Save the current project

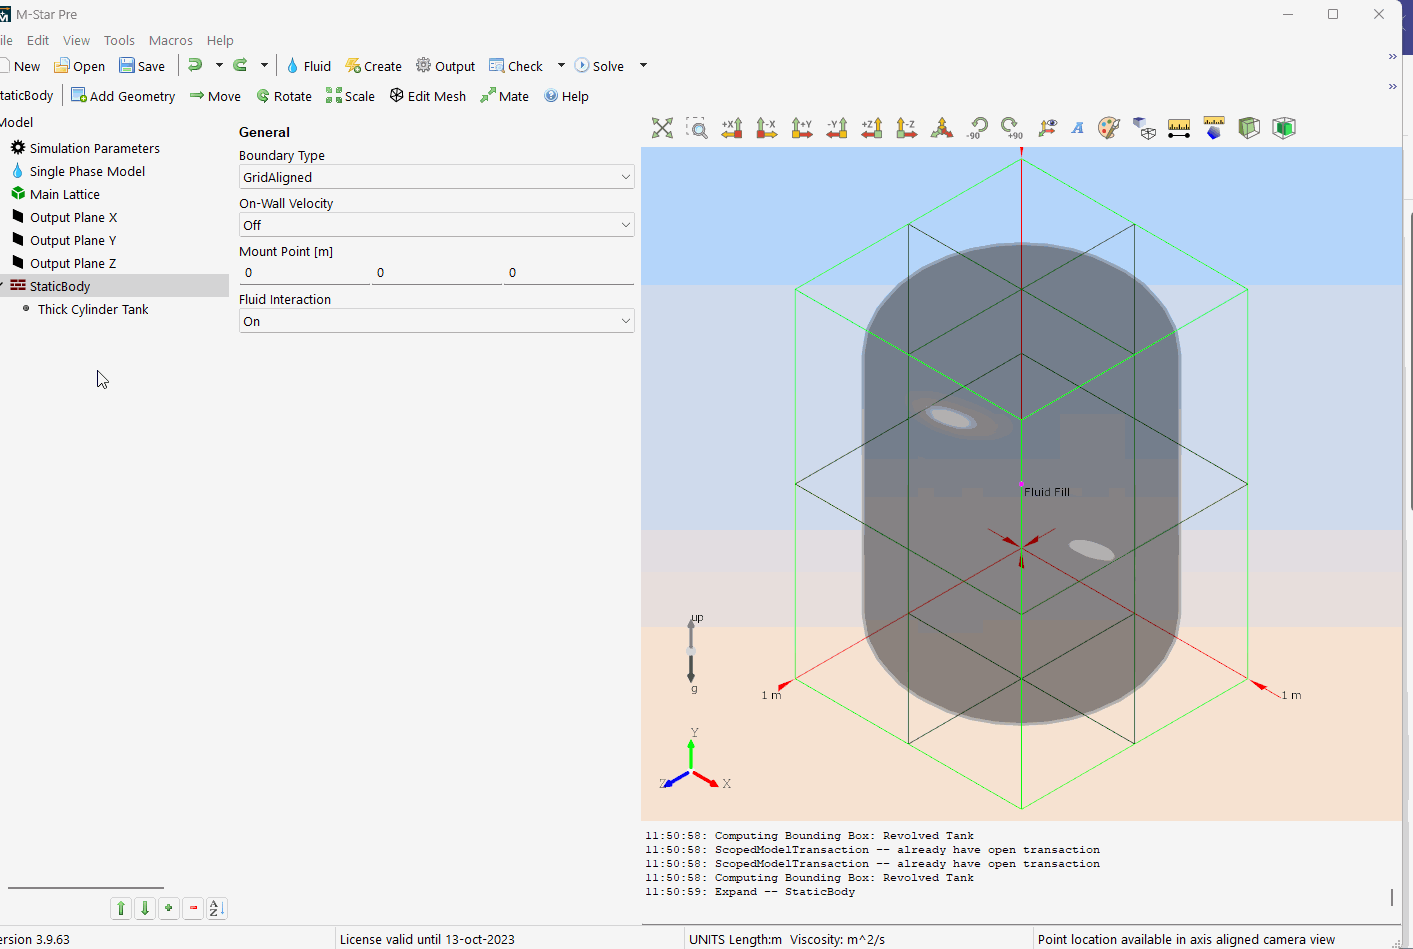point(142,66)
